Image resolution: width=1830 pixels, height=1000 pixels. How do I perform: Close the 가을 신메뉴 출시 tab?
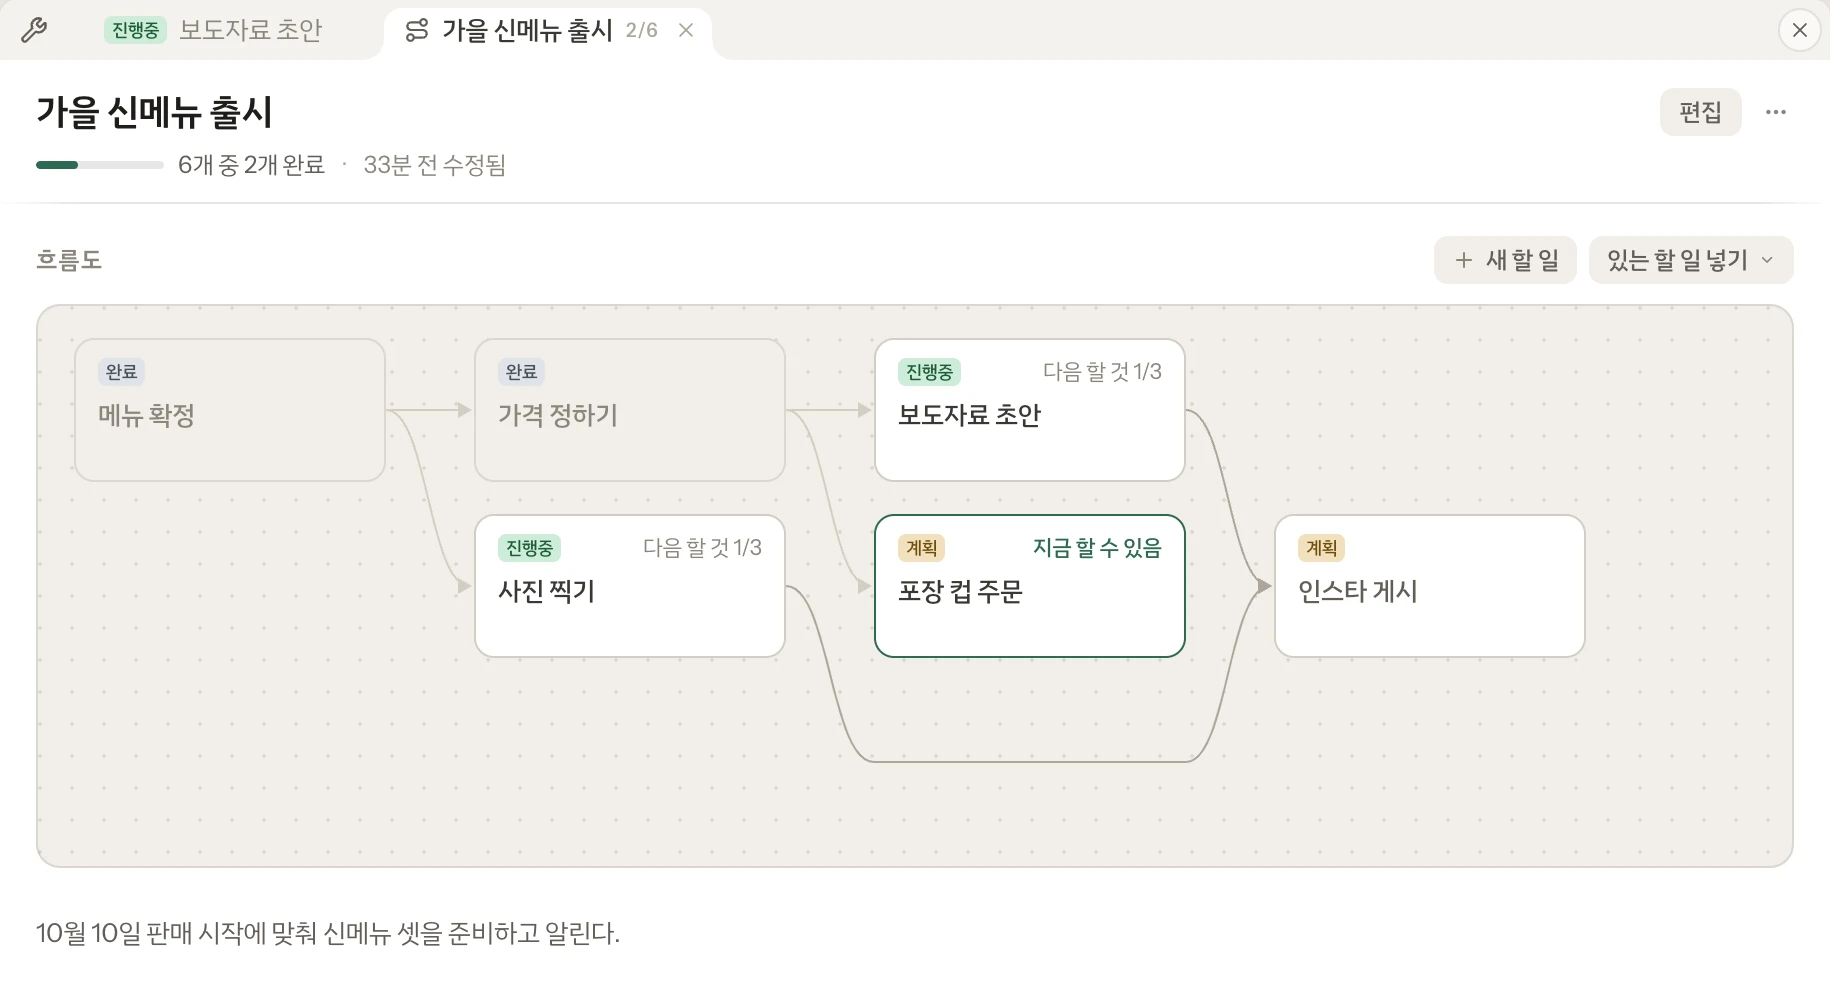click(x=686, y=30)
